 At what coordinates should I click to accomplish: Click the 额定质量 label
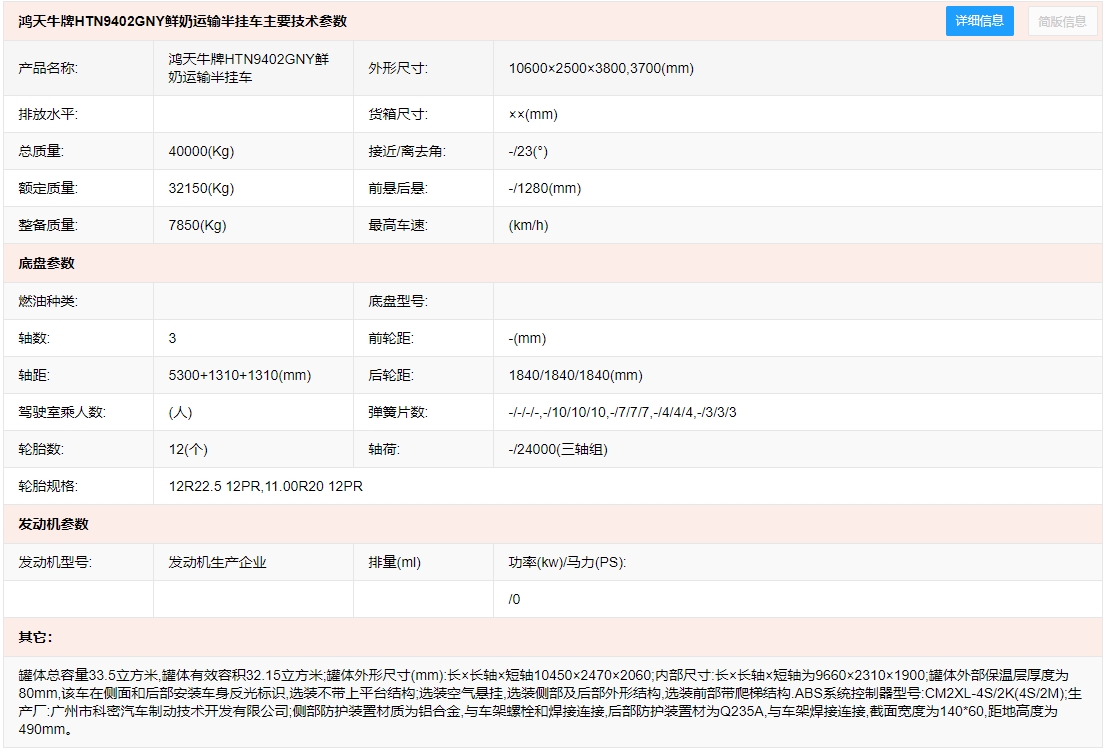pyautogui.click(x=48, y=188)
